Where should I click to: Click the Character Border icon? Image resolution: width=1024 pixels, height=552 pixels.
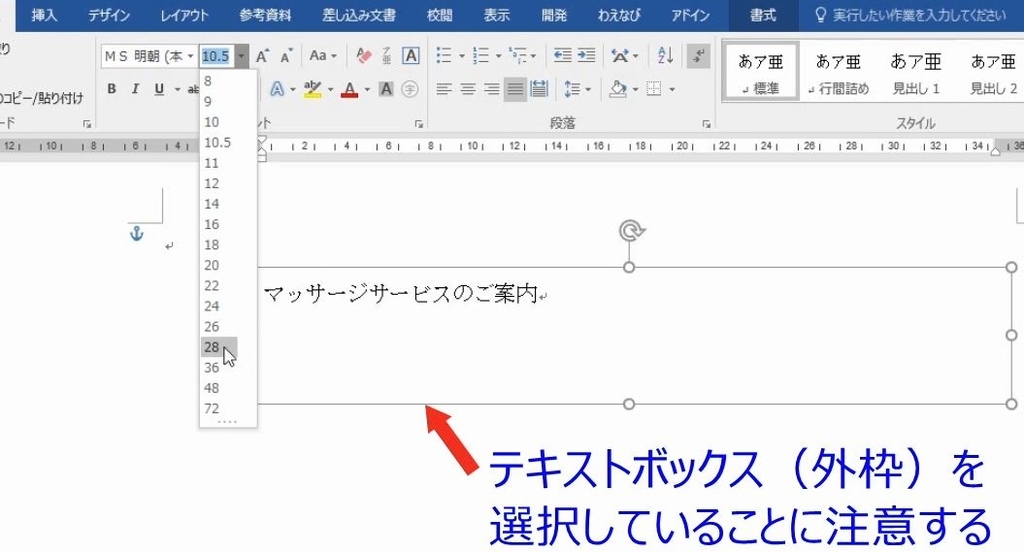[411, 56]
